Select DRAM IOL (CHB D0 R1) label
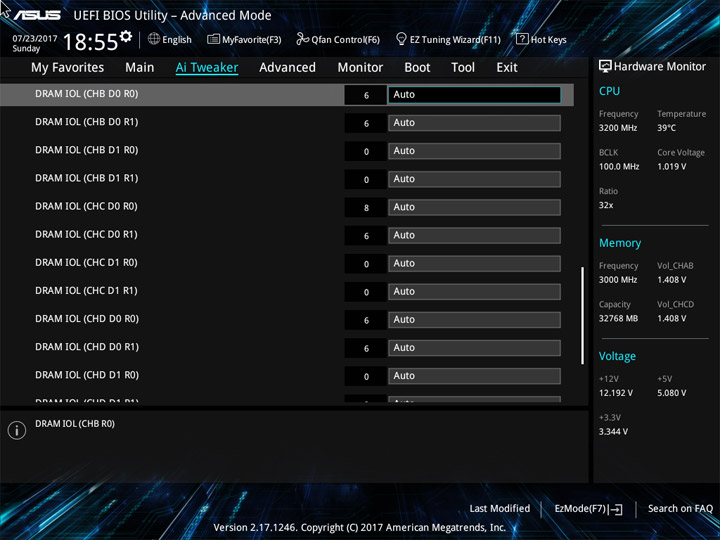720x540 pixels. (87, 122)
